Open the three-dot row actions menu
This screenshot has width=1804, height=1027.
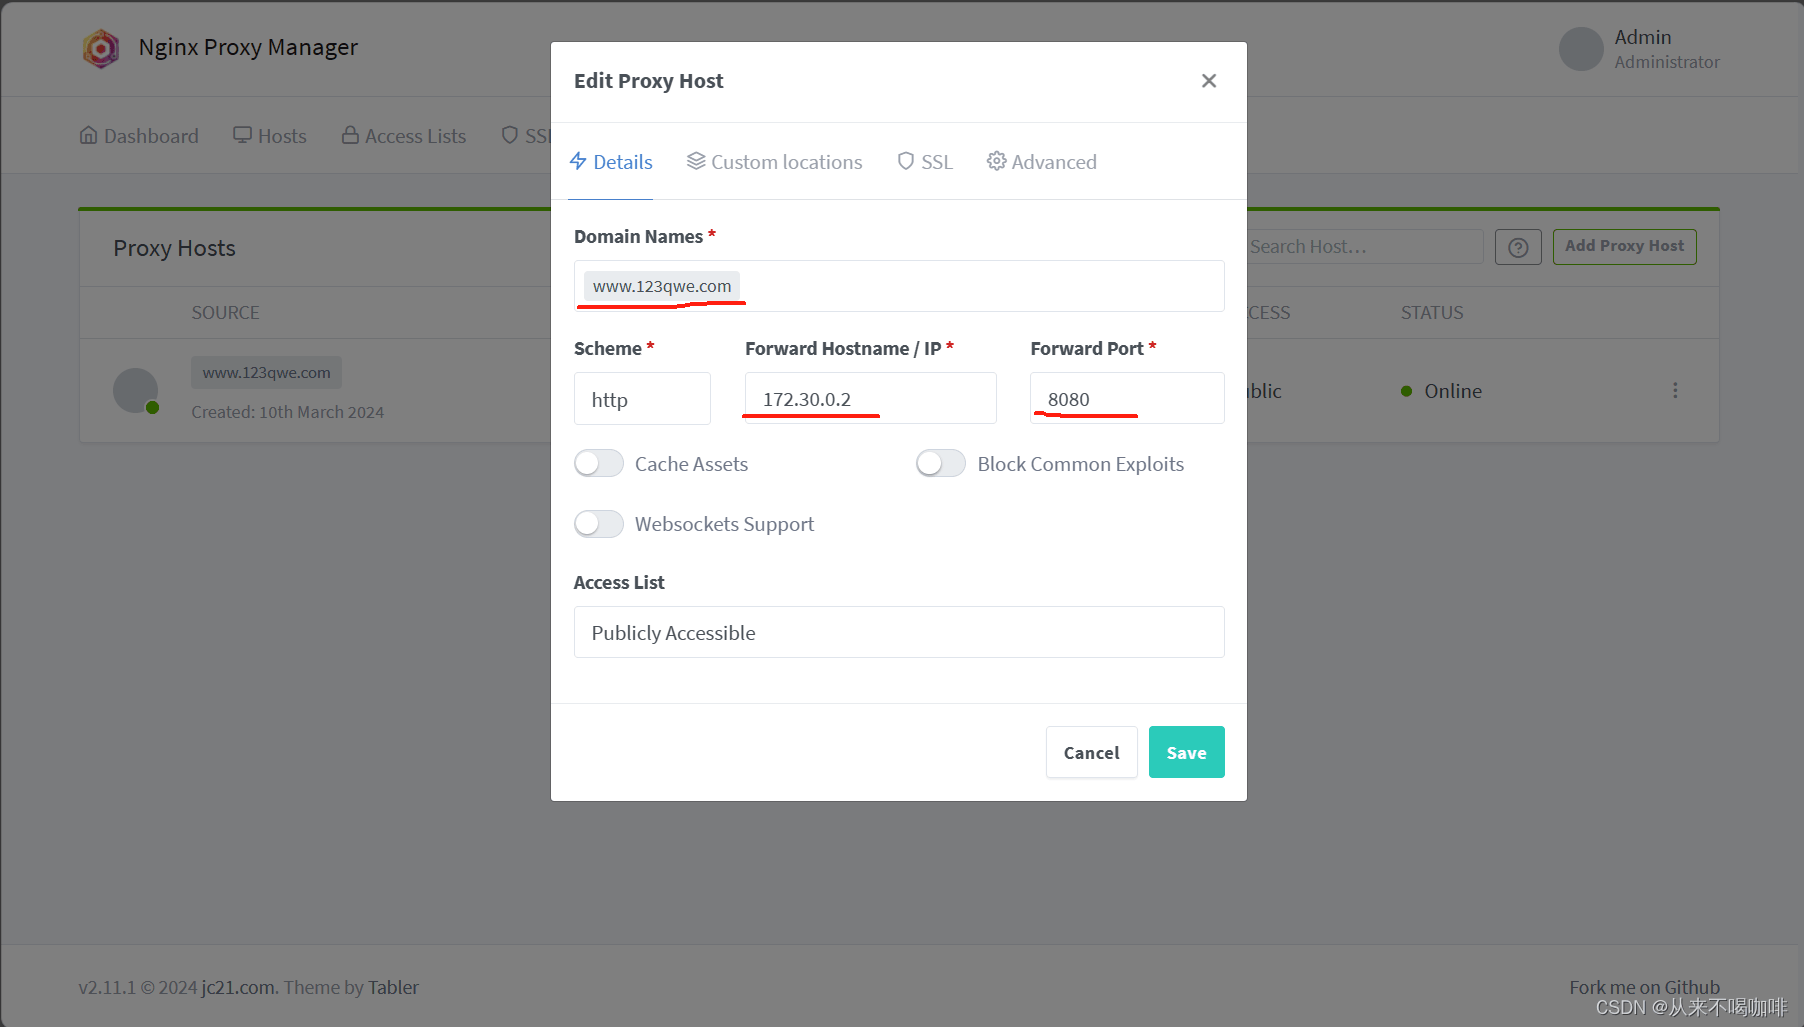[x=1675, y=391]
